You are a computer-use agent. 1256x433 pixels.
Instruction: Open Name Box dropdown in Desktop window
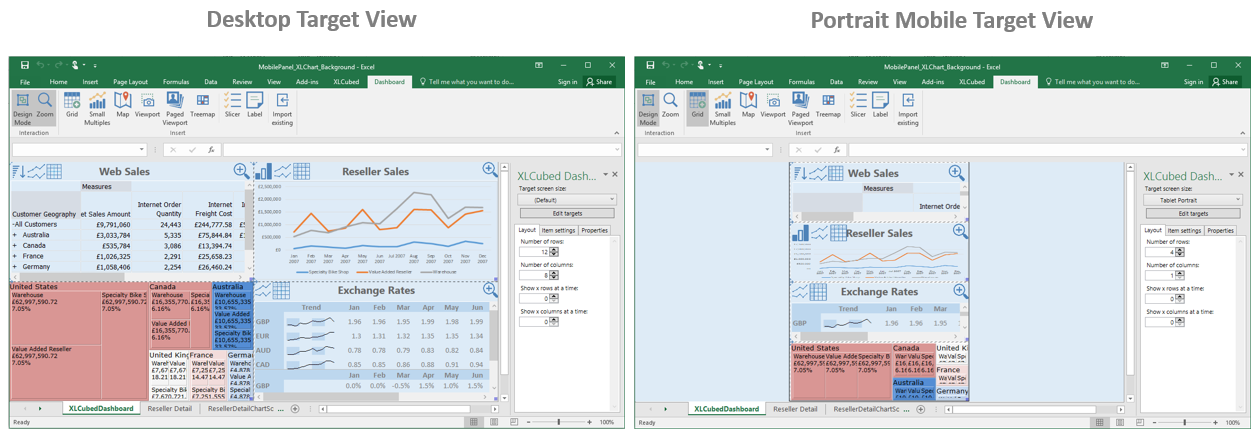pos(142,150)
